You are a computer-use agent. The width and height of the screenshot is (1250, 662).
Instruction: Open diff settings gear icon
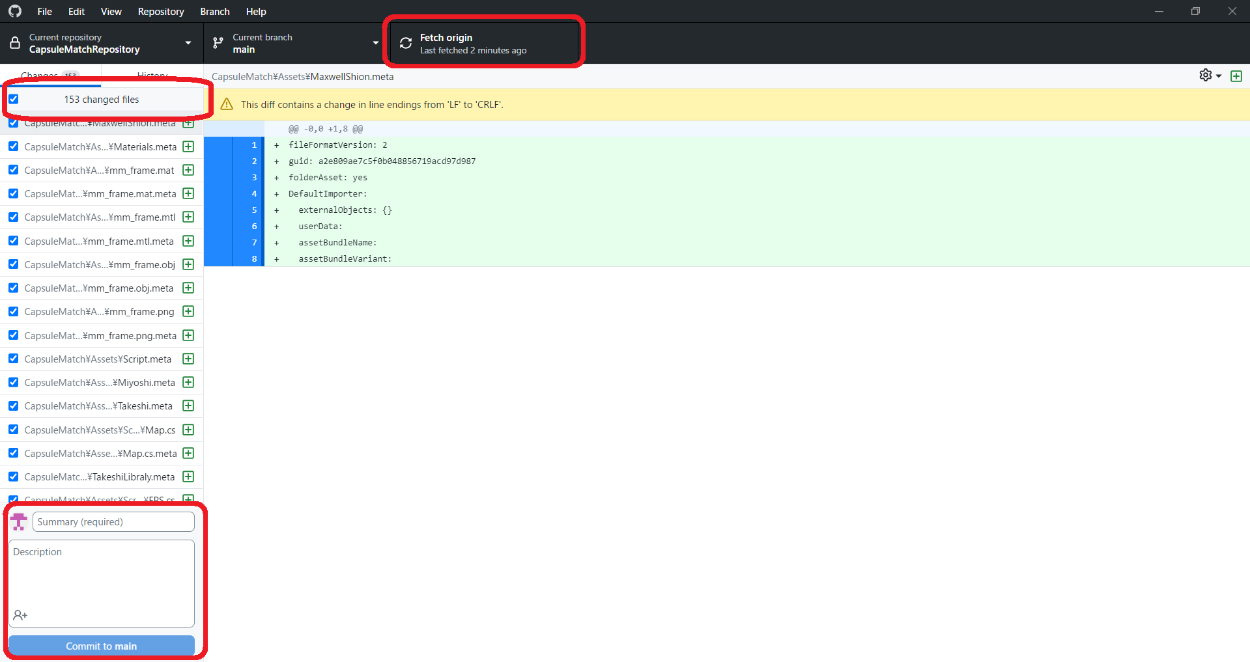tap(1206, 76)
